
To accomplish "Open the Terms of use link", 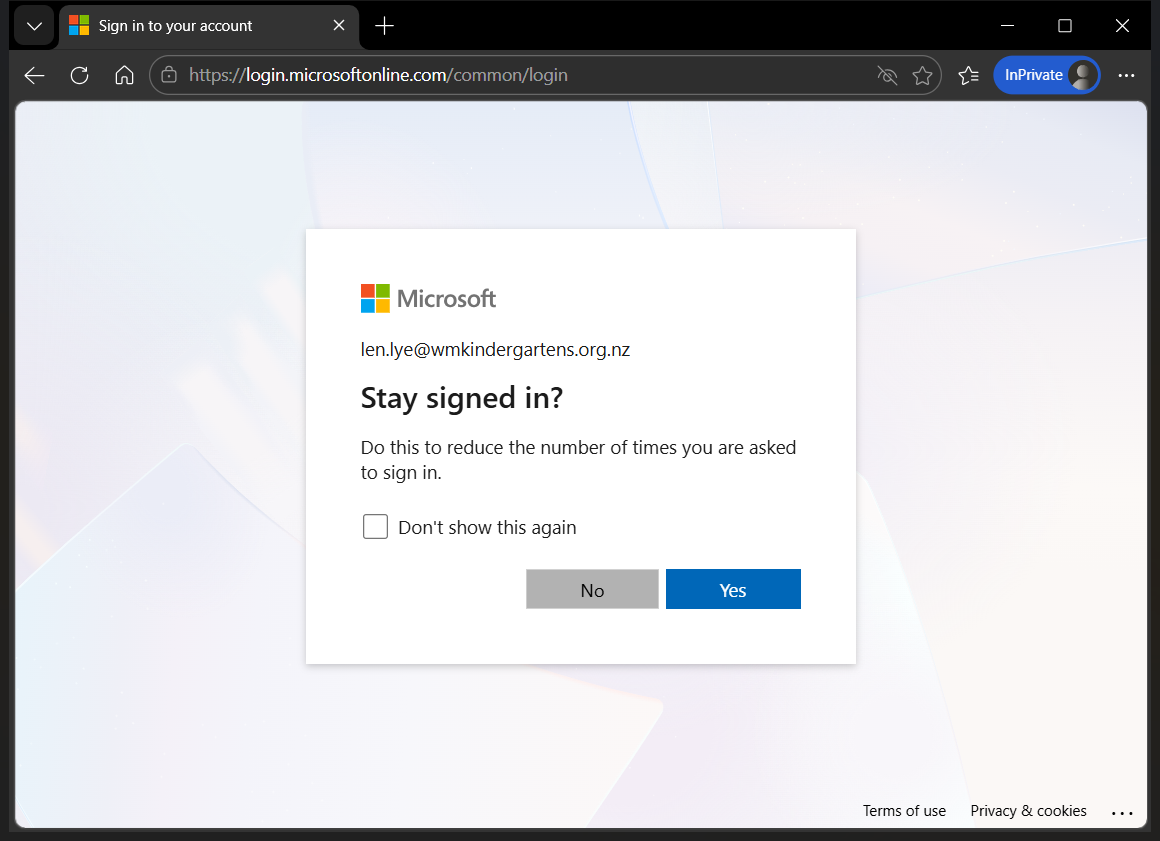I will coord(903,811).
